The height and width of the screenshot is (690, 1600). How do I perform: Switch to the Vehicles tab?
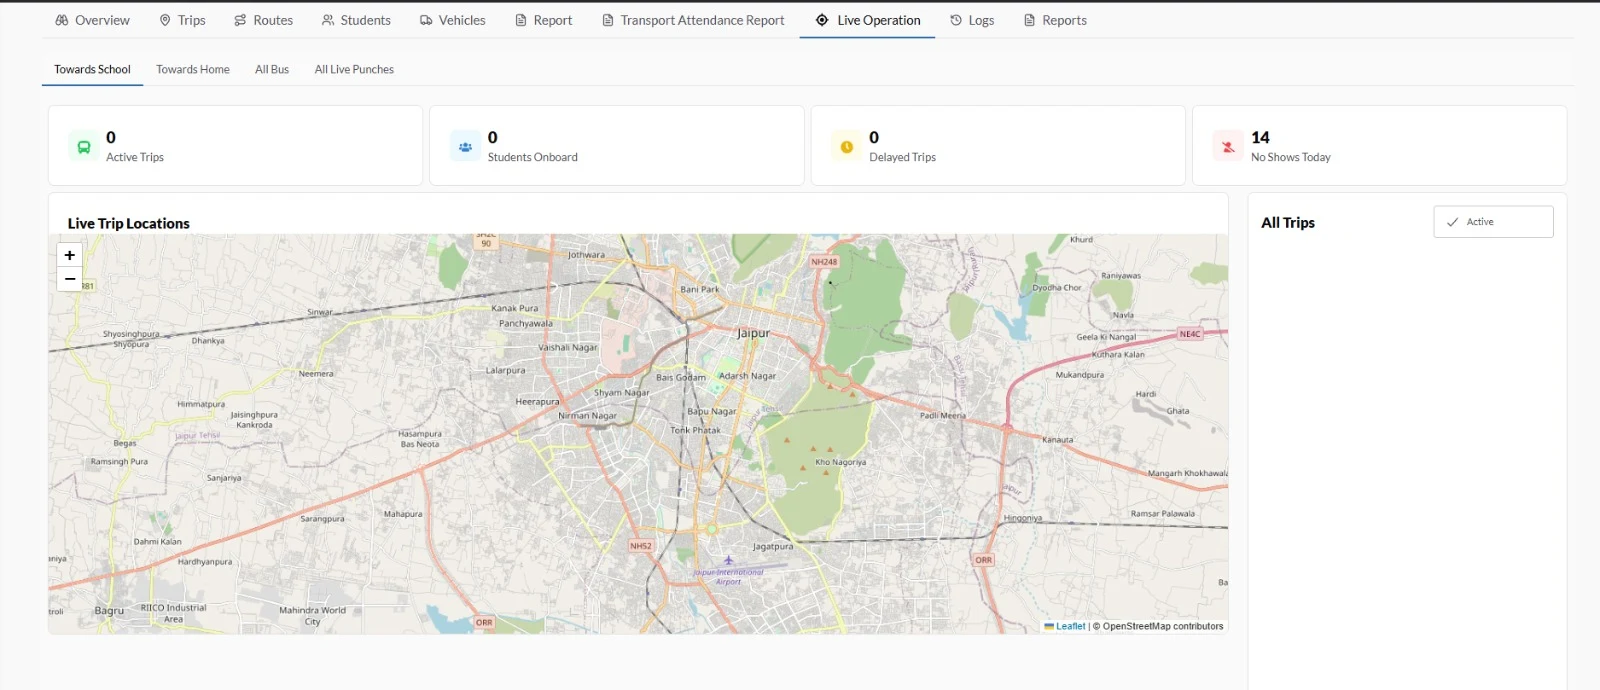(x=452, y=20)
